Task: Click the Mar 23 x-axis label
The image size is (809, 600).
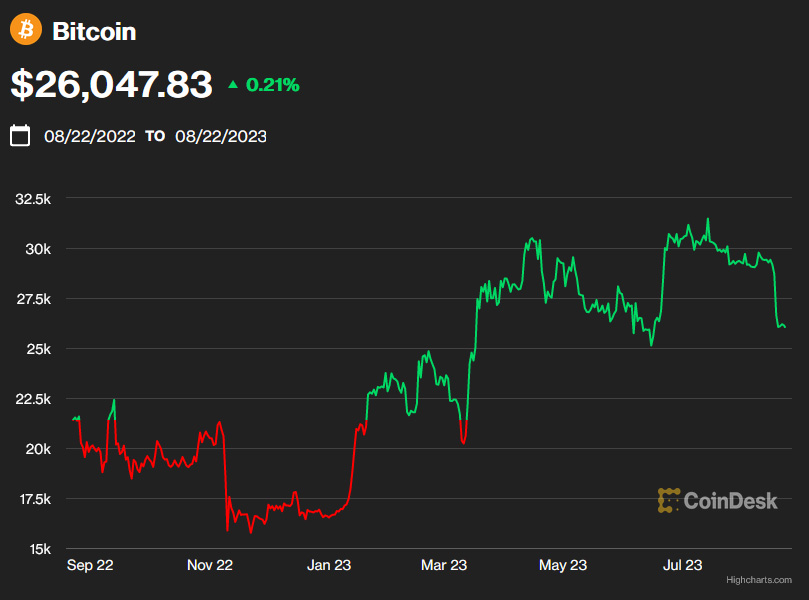Action: (444, 566)
